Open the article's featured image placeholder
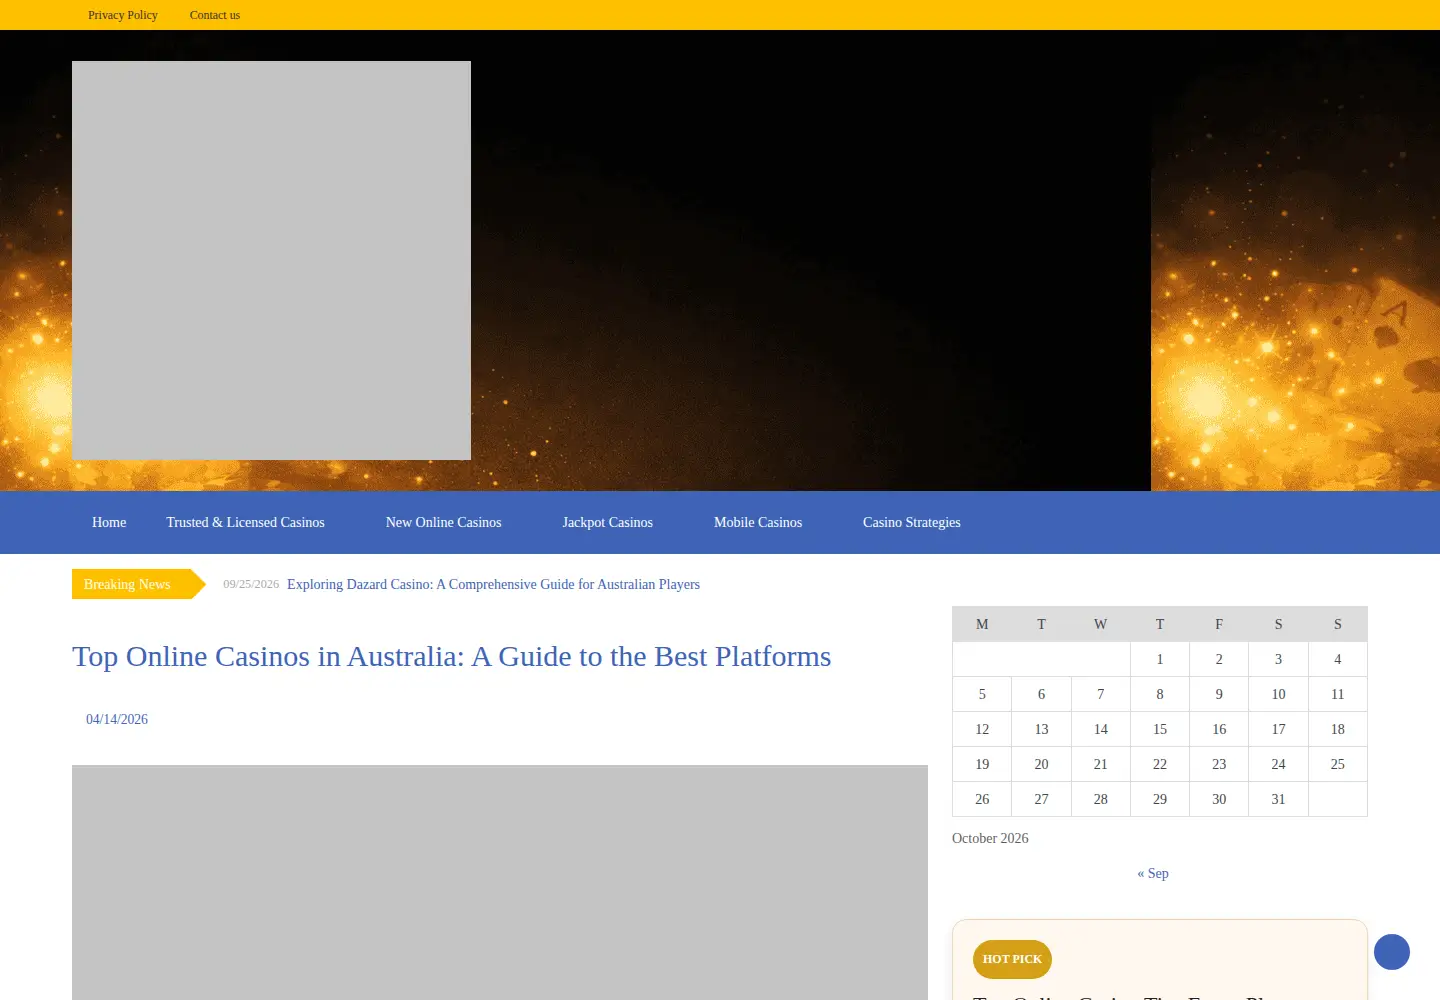This screenshot has width=1440, height=1000. click(x=500, y=882)
